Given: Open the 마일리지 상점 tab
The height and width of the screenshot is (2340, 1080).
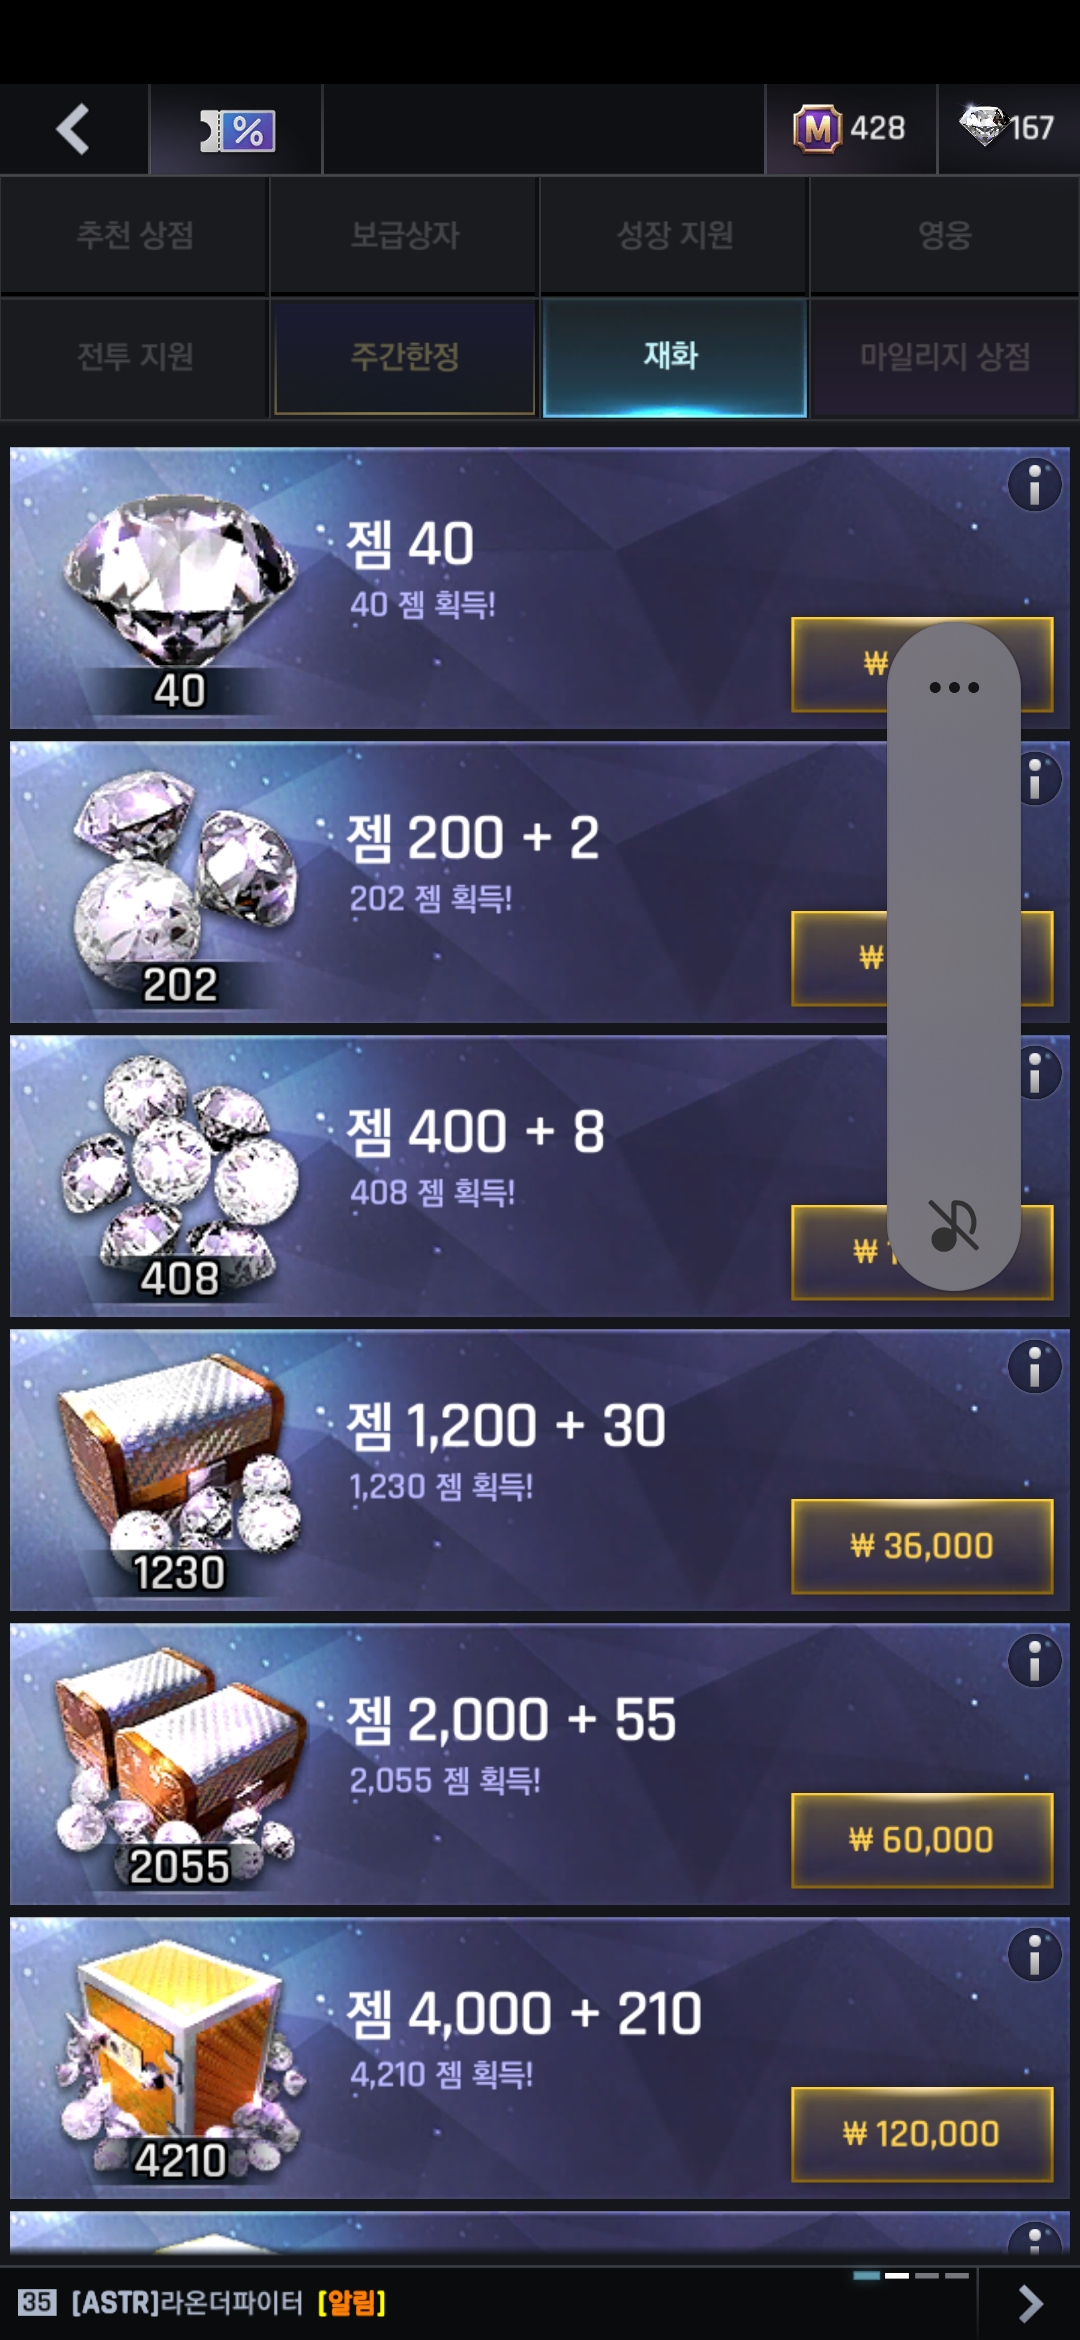Looking at the screenshot, I should [x=945, y=356].
